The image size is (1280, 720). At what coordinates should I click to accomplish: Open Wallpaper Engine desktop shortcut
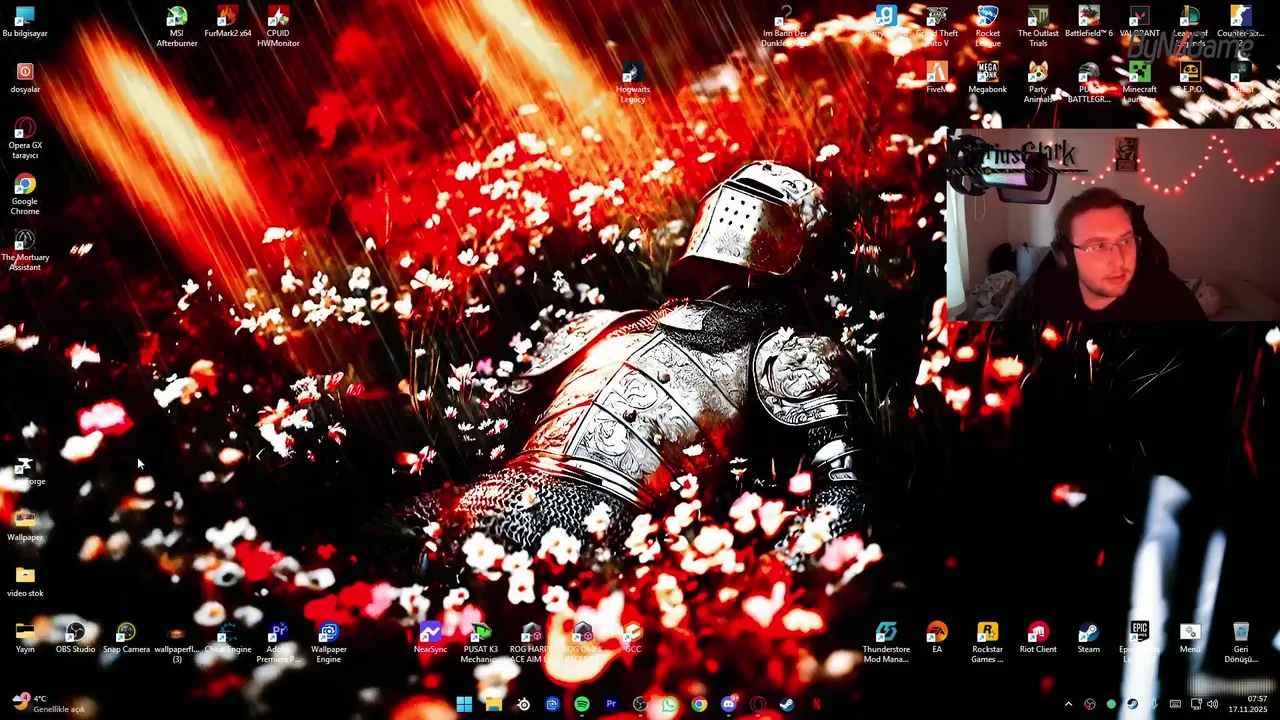tap(329, 643)
